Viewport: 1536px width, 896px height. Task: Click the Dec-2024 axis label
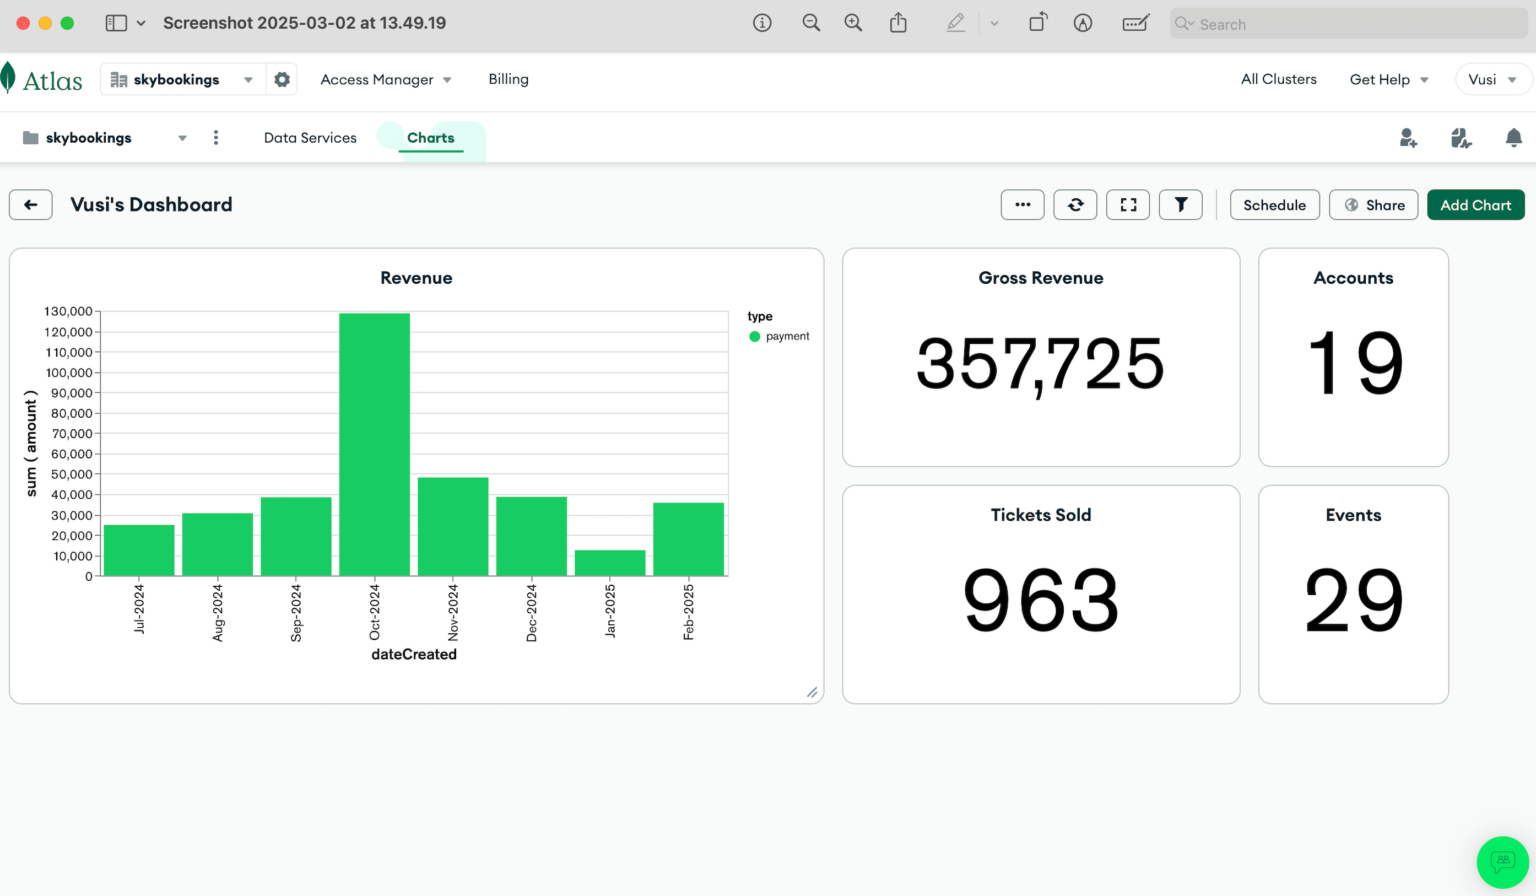tap(531, 613)
